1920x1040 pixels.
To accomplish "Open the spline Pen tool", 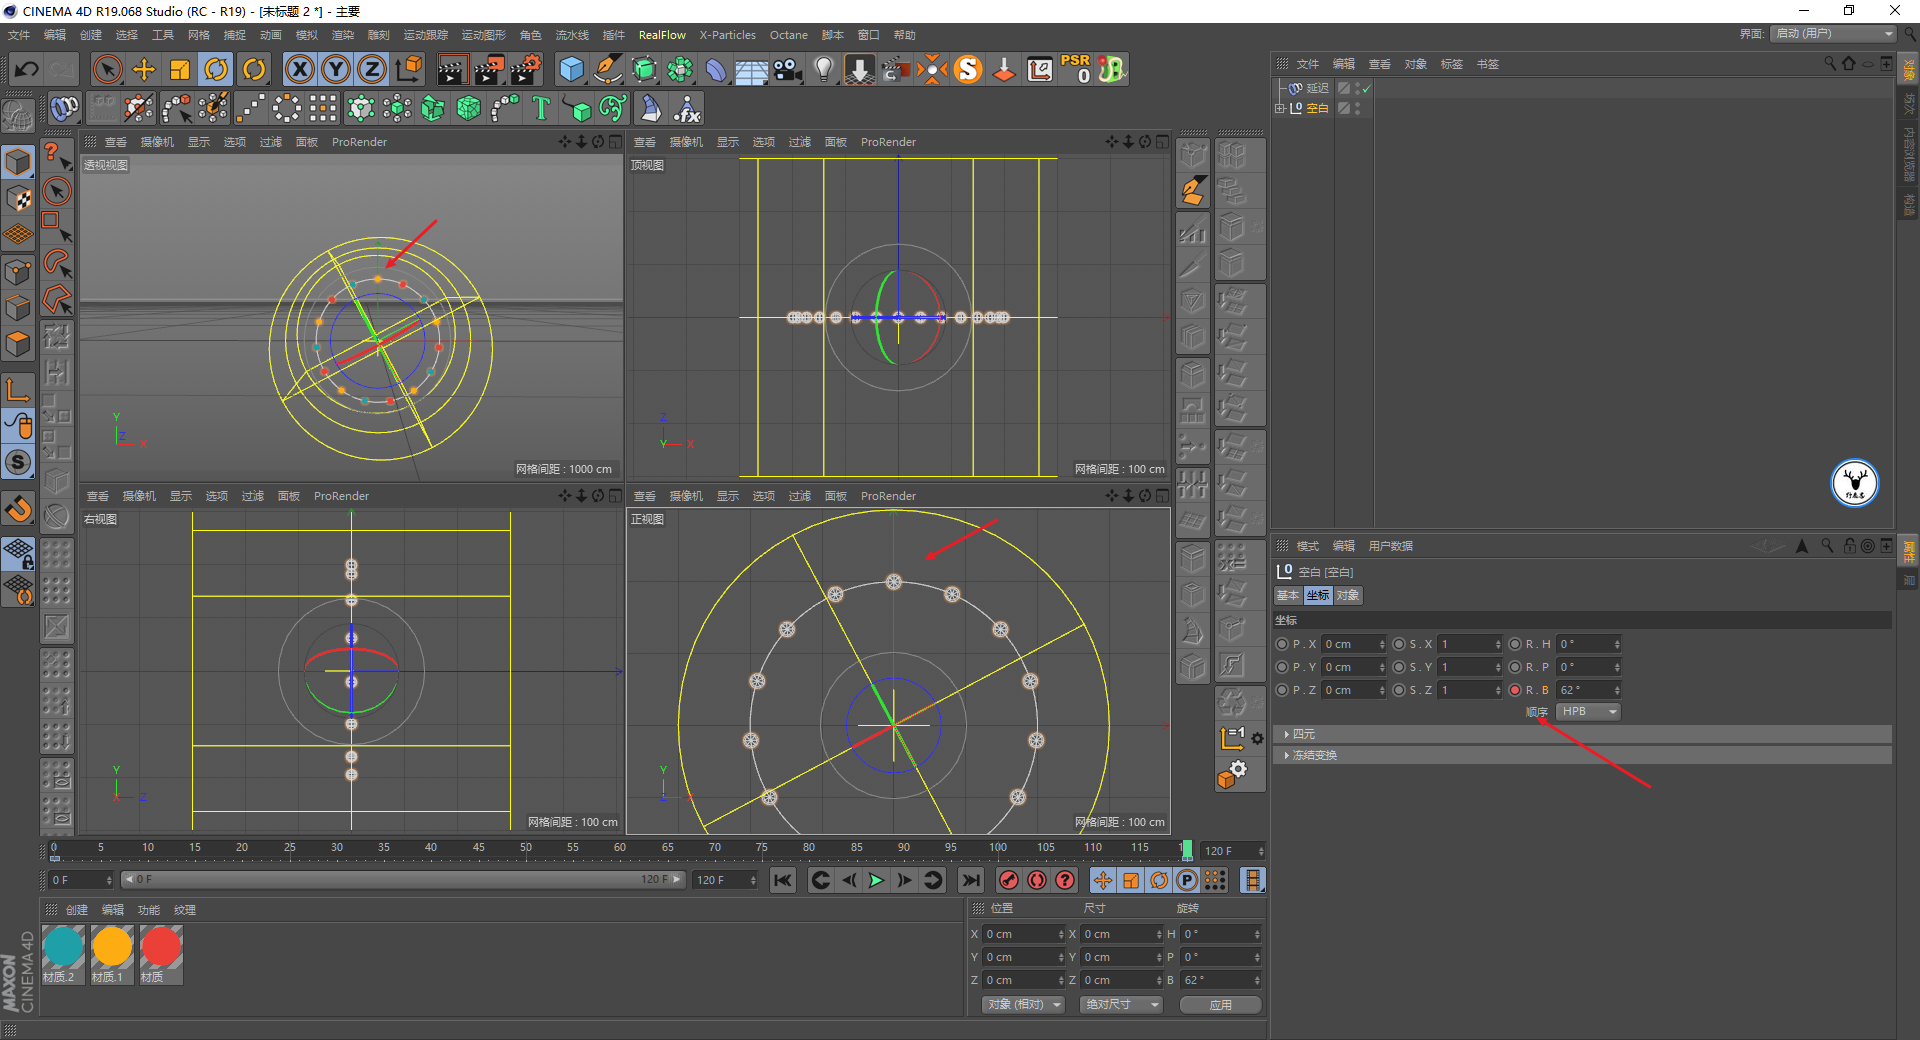I will point(607,69).
